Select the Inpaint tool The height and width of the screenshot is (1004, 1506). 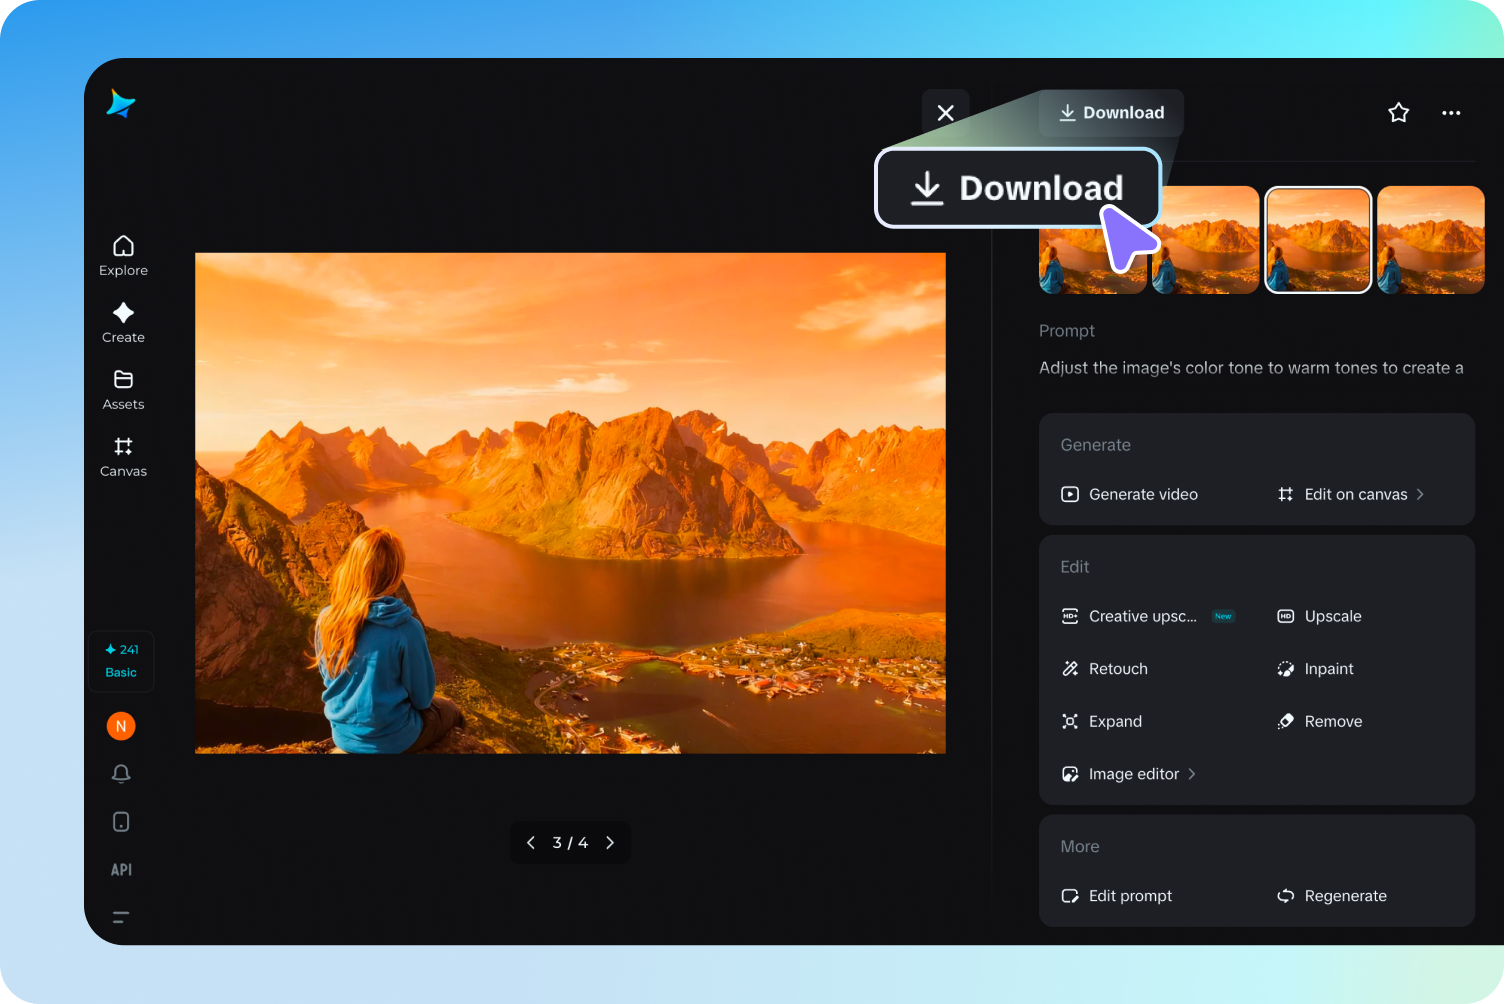pyautogui.click(x=1328, y=668)
